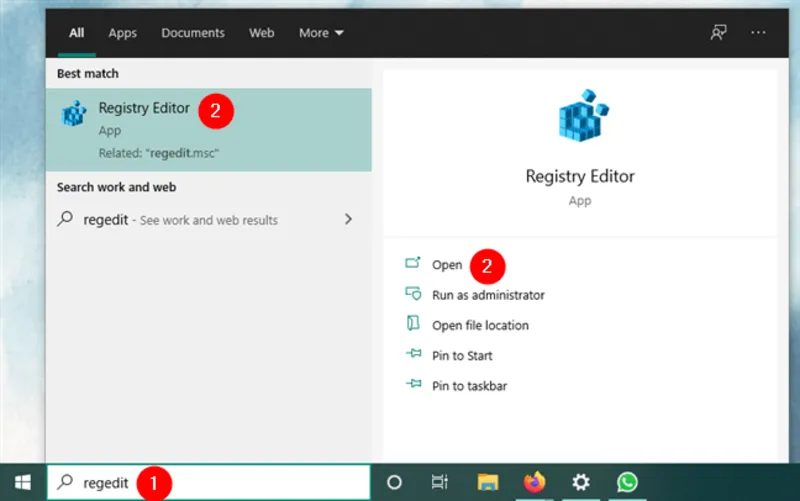Image resolution: width=800 pixels, height=501 pixels.
Task: Open Settings gear on the taskbar
Action: pyautogui.click(x=581, y=481)
